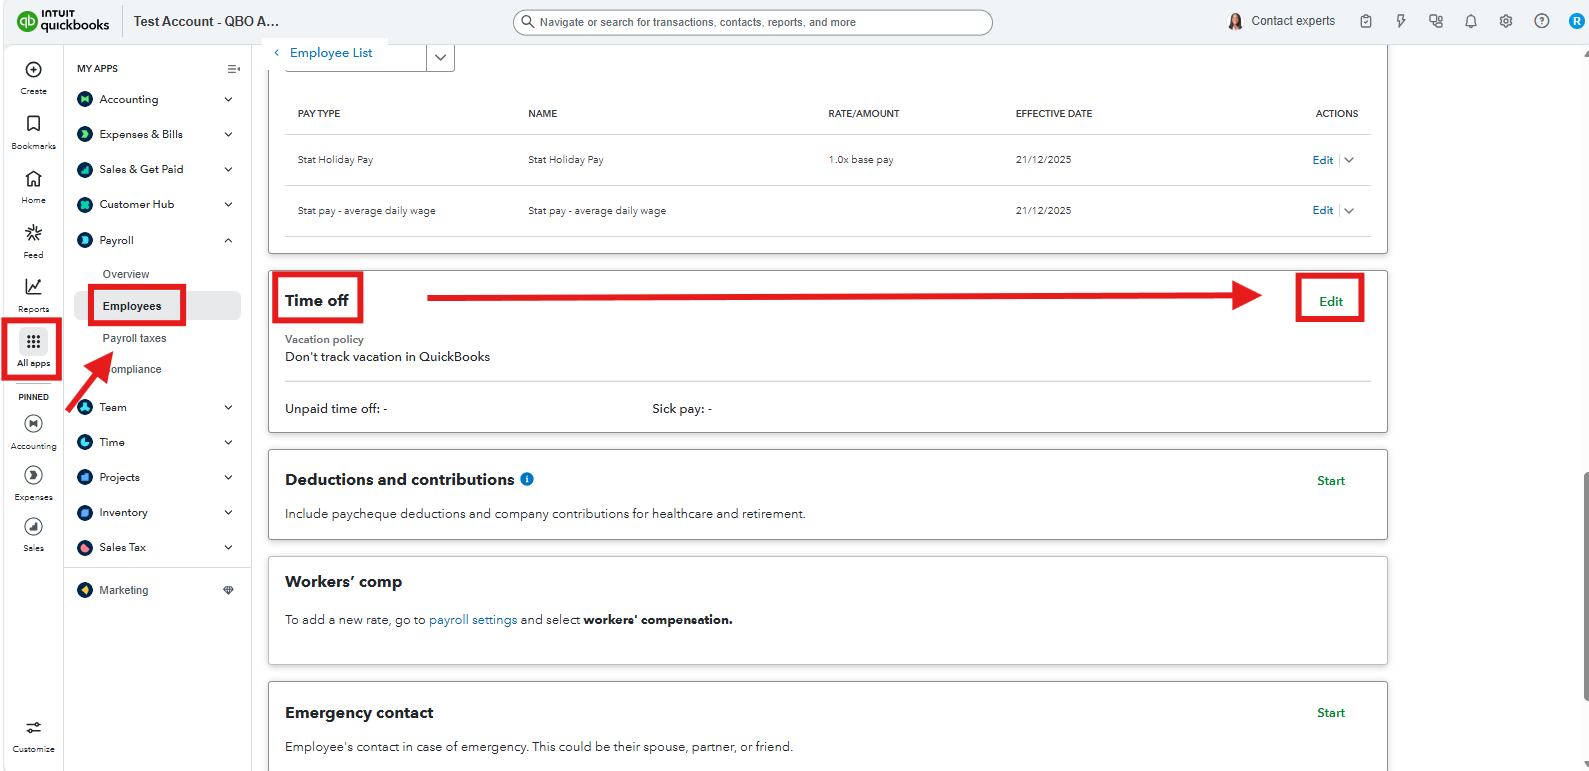Screen dimensions: 1589x771
Task: Open the settings gear icon
Action: coord(1505,21)
